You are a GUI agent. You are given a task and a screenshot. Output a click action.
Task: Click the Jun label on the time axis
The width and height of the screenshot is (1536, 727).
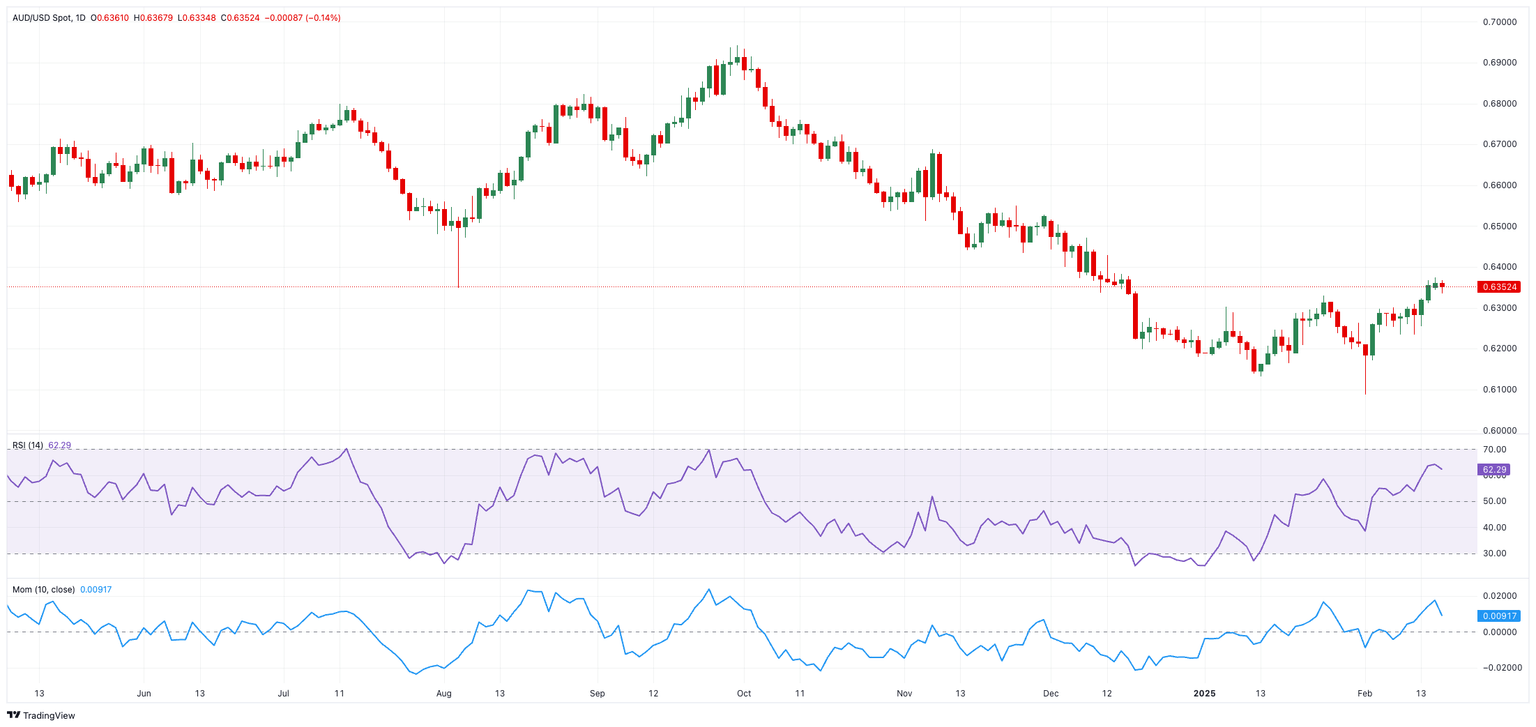point(143,692)
